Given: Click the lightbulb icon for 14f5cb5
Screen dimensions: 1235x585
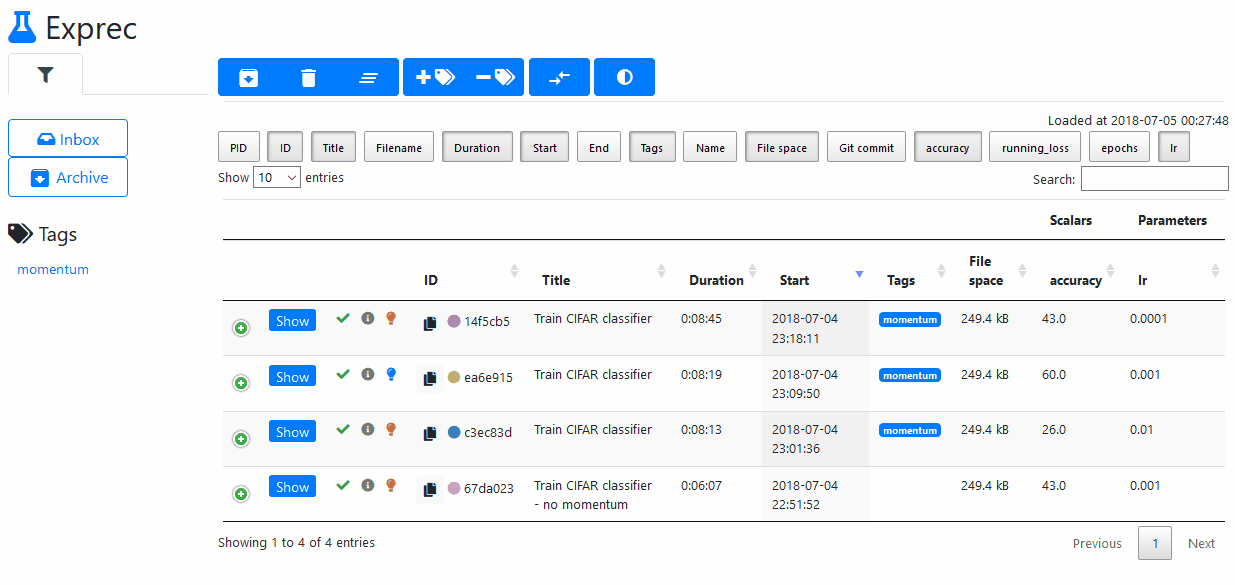Looking at the screenshot, I should [391, 318].
